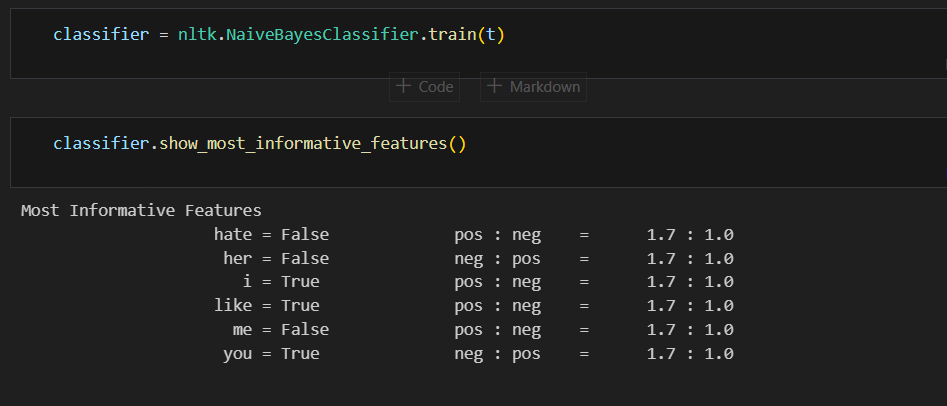The width and height of the screenshot is (947, 406).
Task: Select the her = False output row
Action: 478,259
